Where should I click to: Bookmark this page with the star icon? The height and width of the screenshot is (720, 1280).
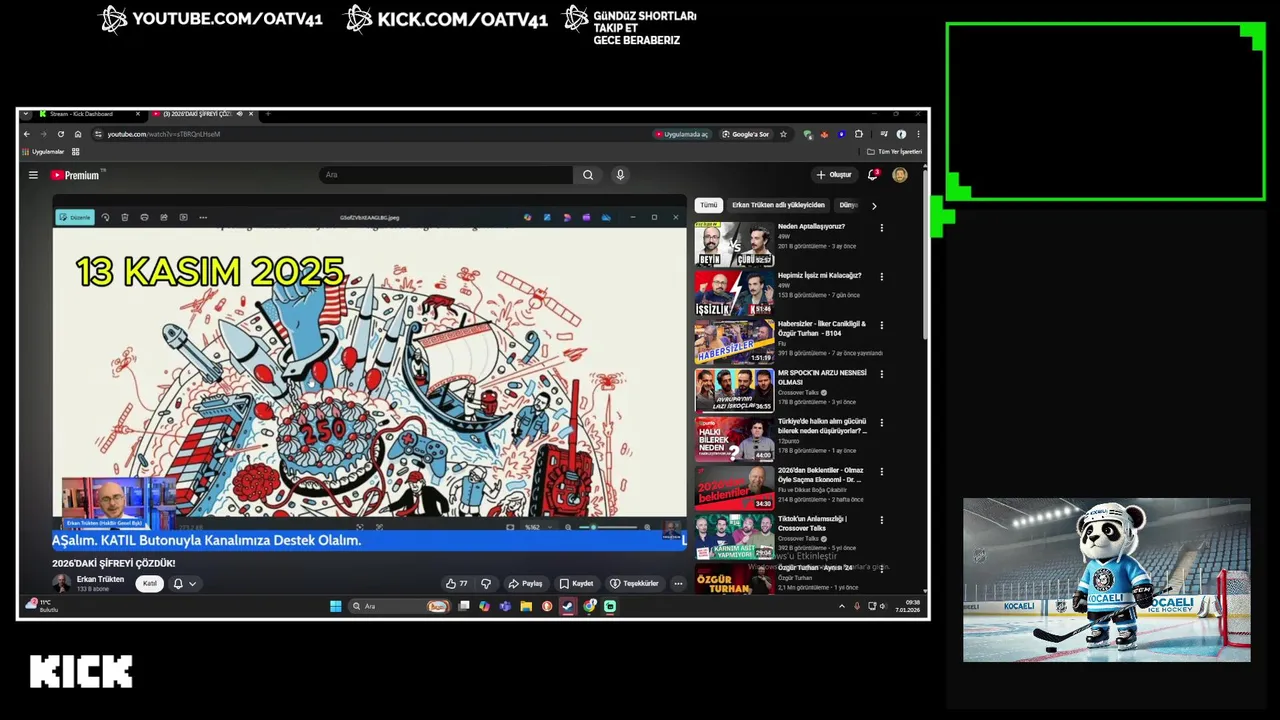coord(783,134)
